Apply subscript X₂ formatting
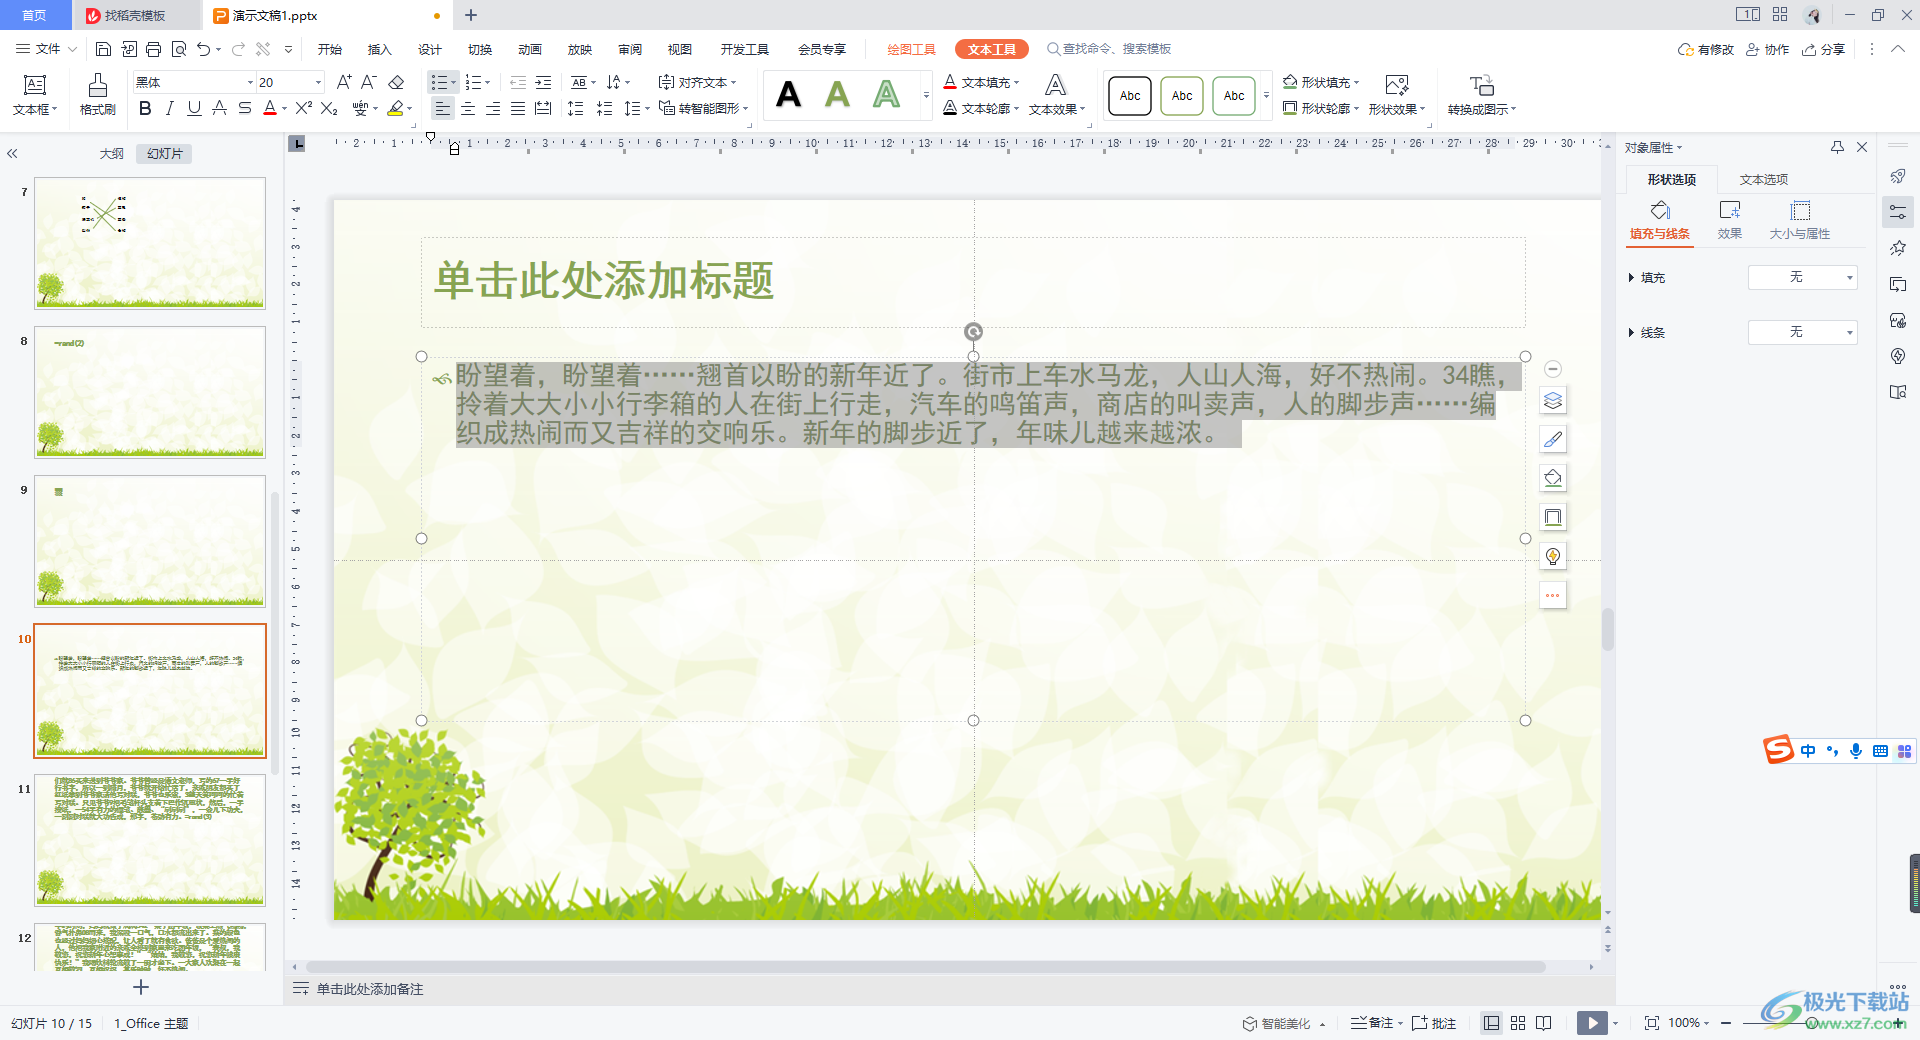The width and height of the screenshot is (1920, 1040). 329,108
